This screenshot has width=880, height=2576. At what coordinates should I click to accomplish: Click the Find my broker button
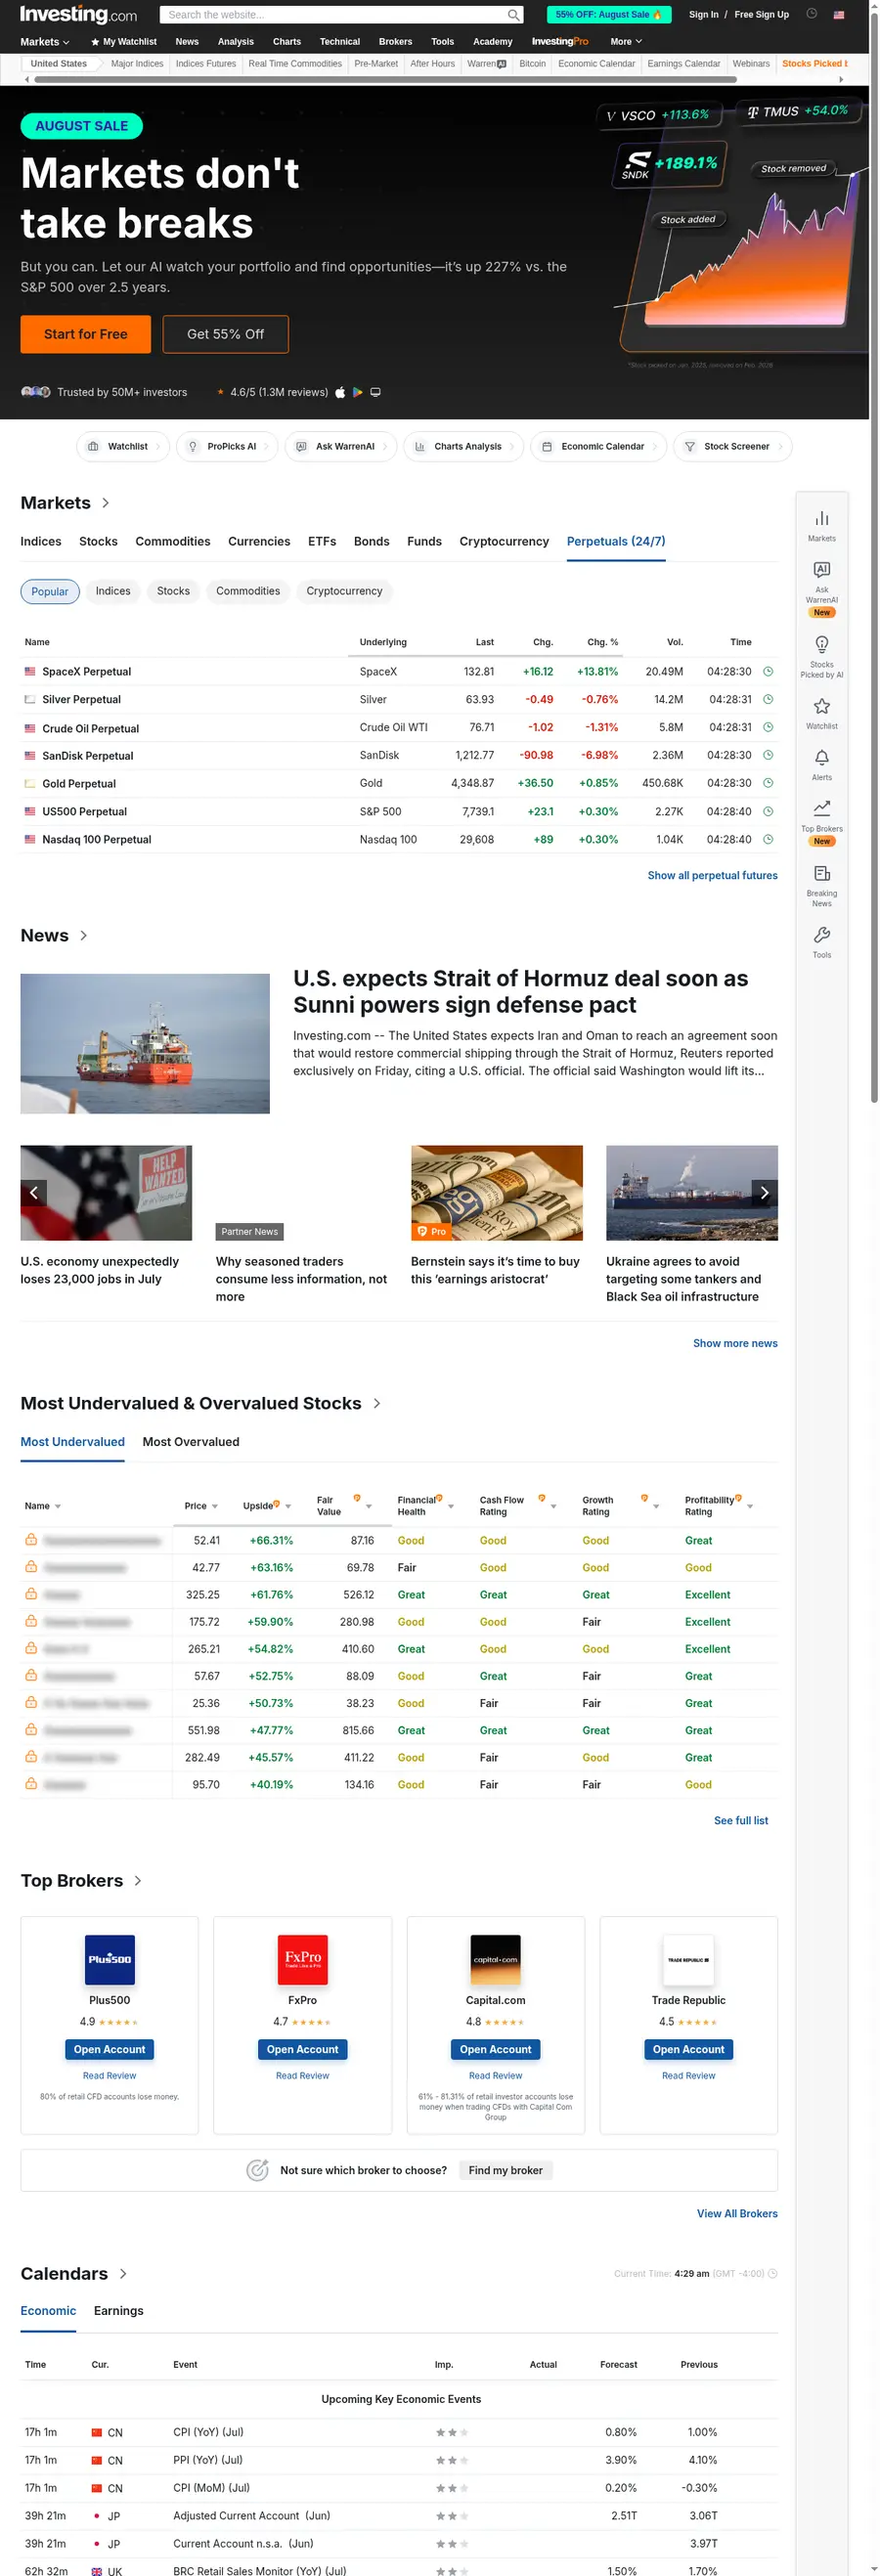[x=506, y=2170]
